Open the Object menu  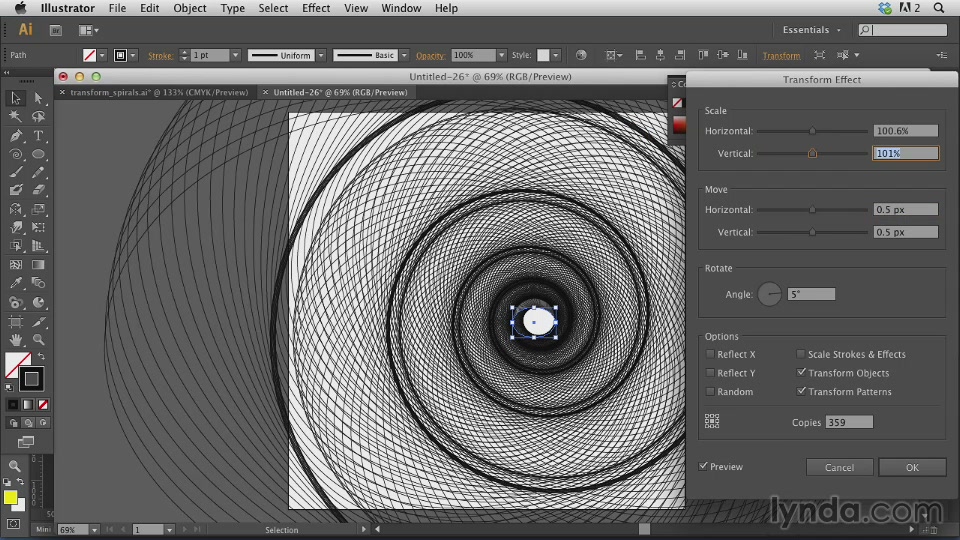coord(189,8)
